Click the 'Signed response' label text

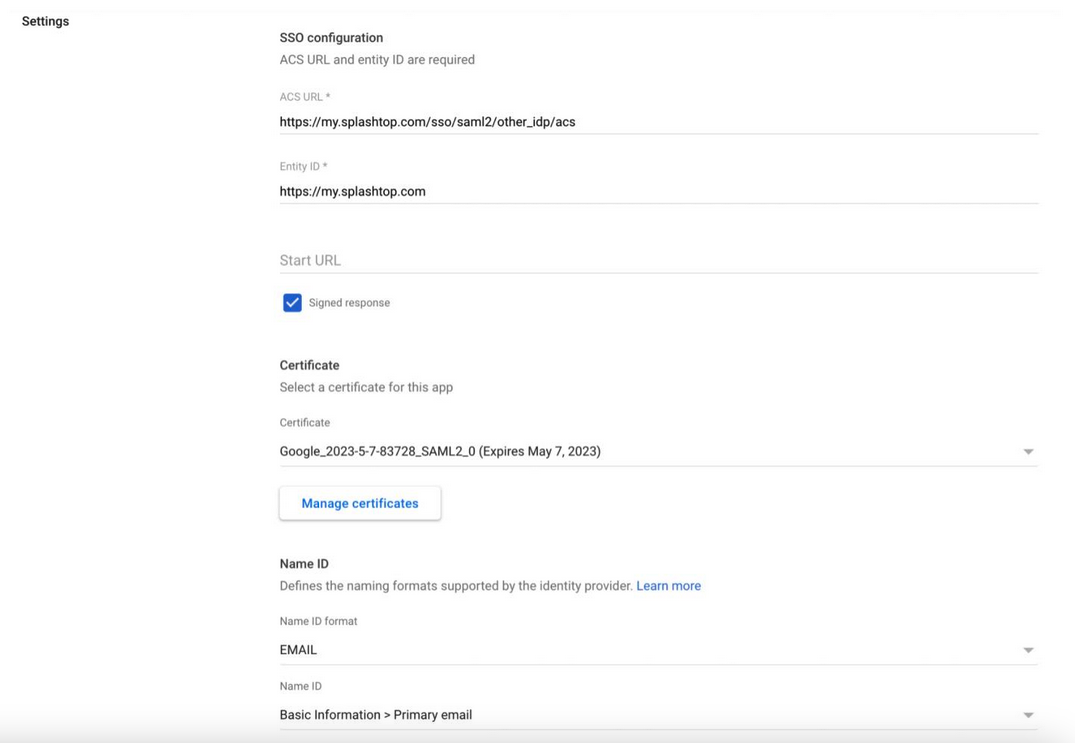tap(349, 303)
